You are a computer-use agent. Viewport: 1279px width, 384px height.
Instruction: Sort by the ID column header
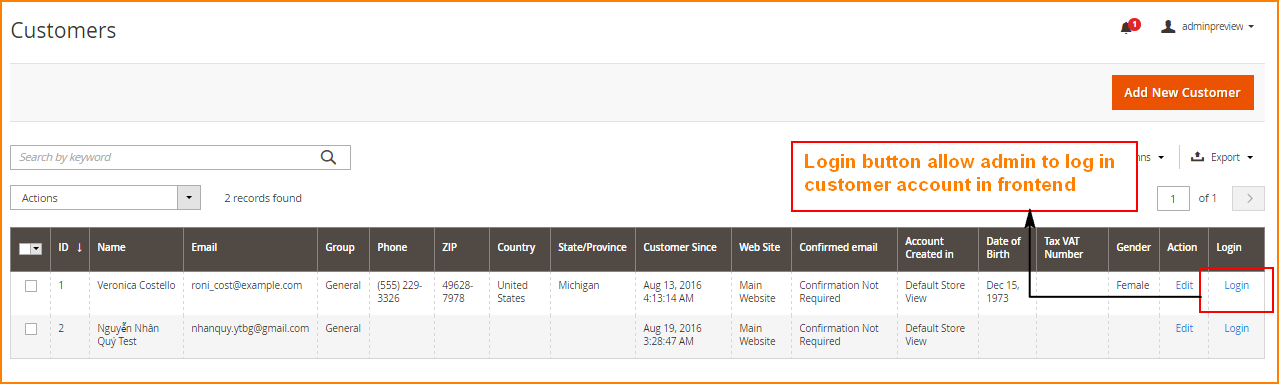tap(70, 248)
